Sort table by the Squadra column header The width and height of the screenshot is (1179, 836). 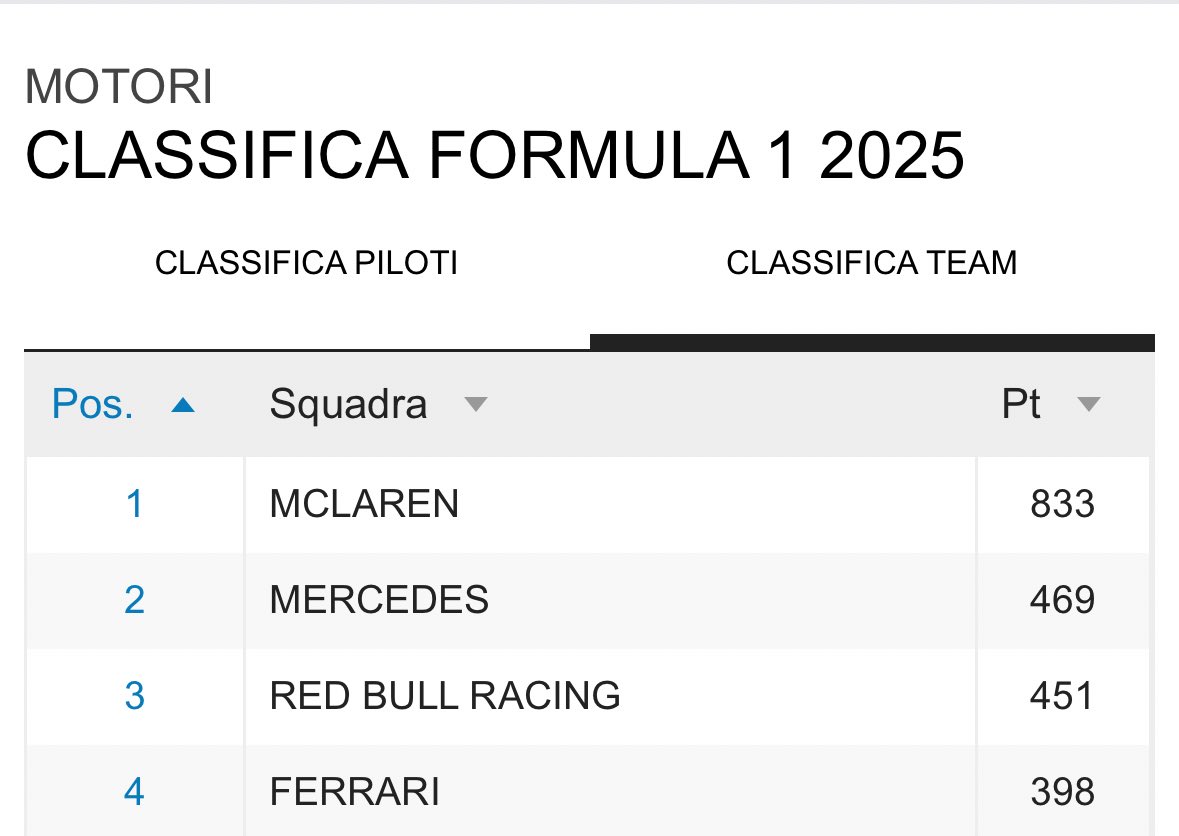tap(348, 404)
